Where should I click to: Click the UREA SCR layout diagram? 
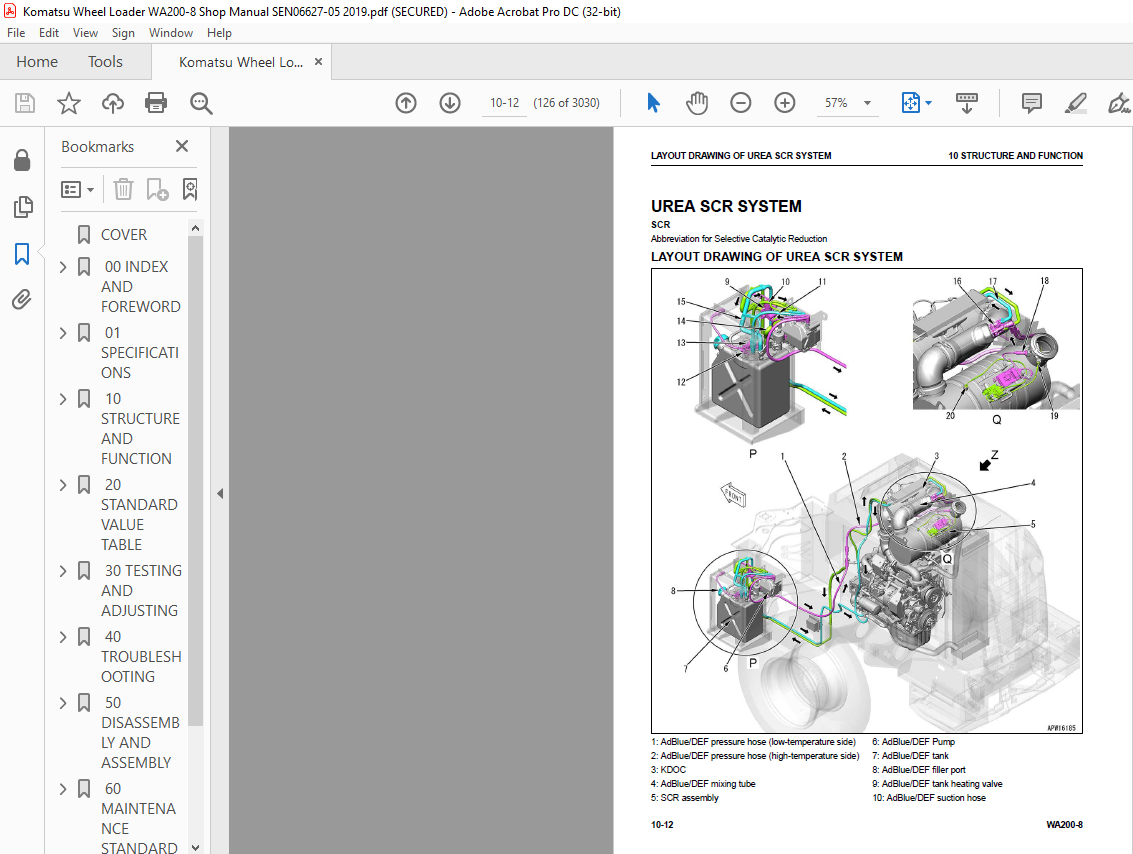[x=866, y=501]
